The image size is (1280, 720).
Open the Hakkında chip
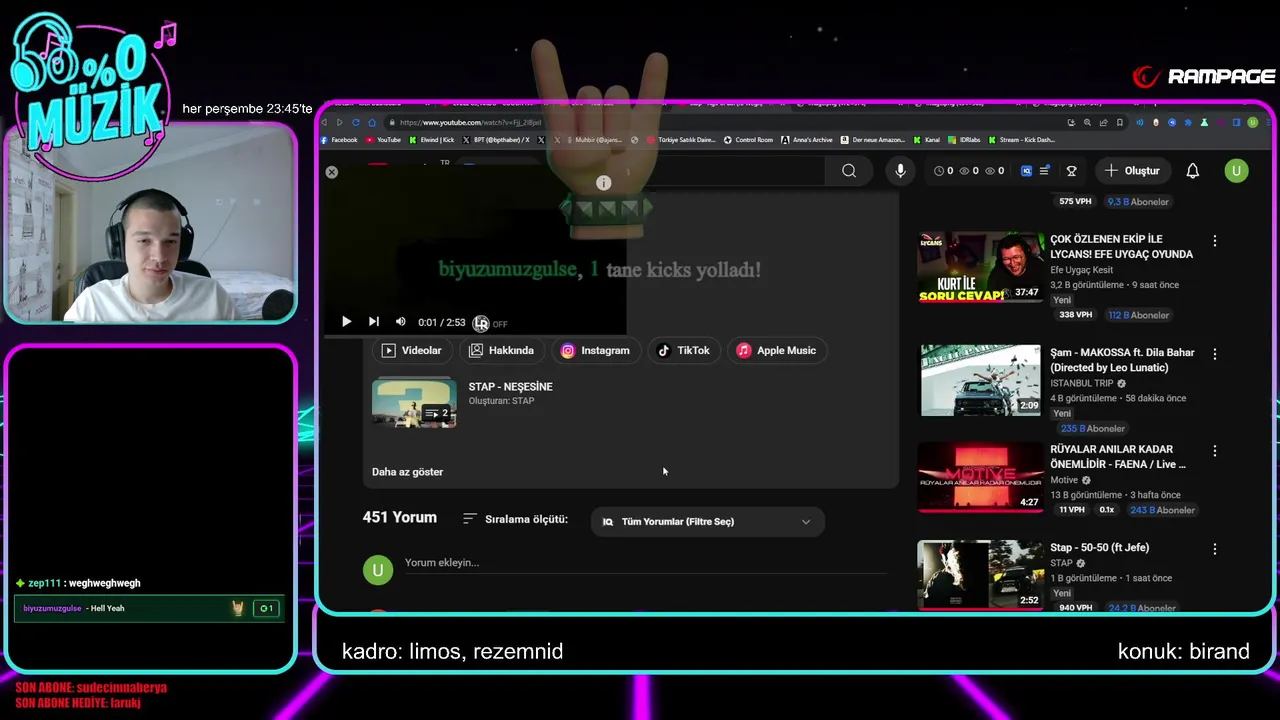tap(502, 351)
